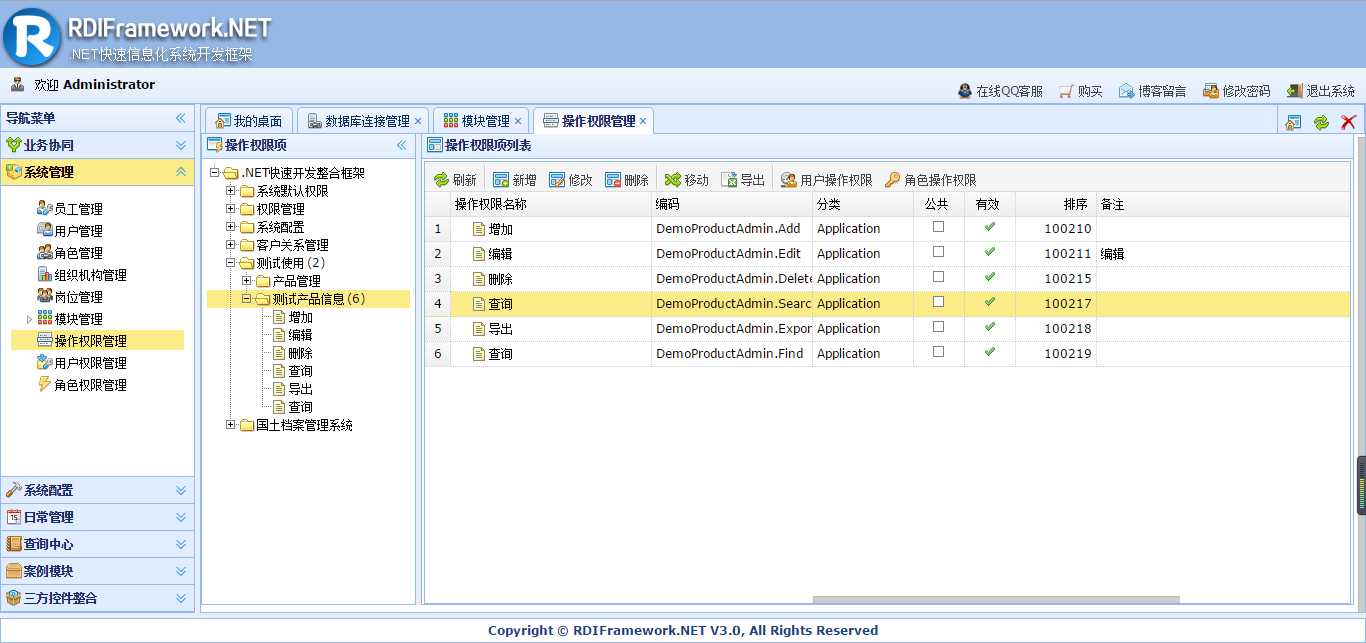Close the 操作权限管理 tab
The width and height of the screenshot is (1366, 643).
[643, 121]
